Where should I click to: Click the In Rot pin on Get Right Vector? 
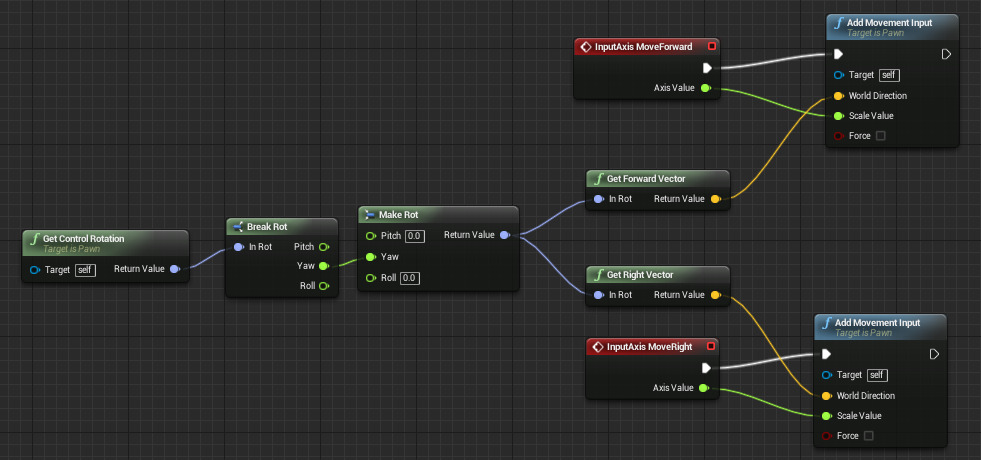coord(599,295)
